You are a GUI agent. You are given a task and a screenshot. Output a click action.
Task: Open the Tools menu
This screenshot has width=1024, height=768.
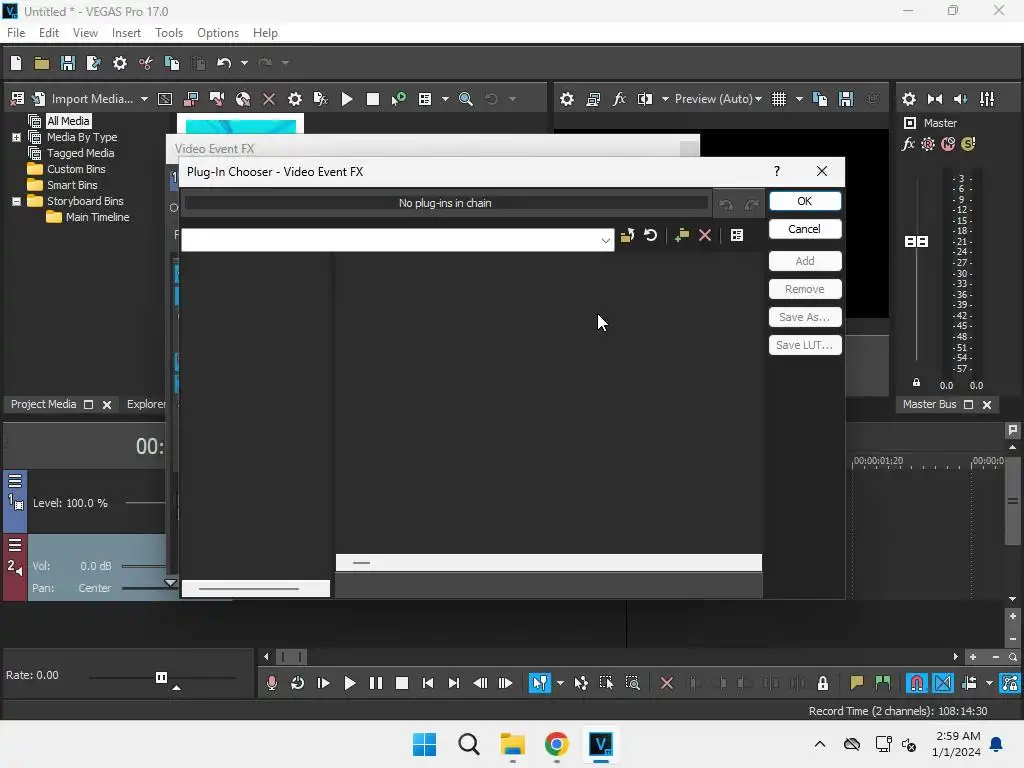point(168,33)
